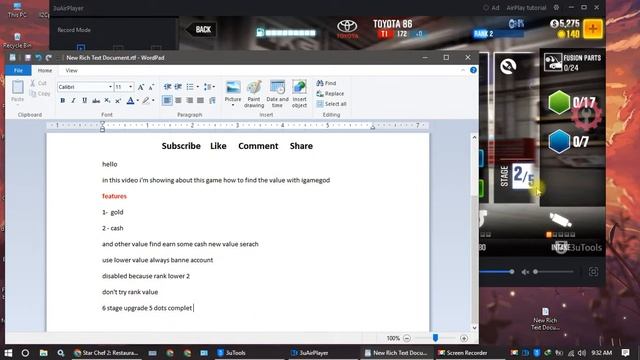Viewport: 640px width, 360px height.
Task: Click Select all in Editing group
Action: tap(331, 104)
